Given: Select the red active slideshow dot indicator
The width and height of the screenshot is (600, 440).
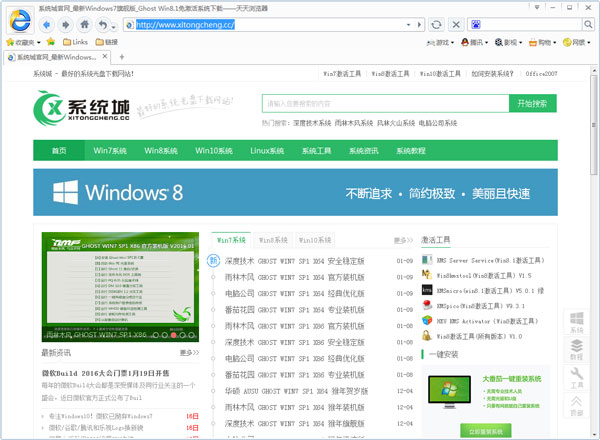Looking at the screenshot, I should click(174, 335).
